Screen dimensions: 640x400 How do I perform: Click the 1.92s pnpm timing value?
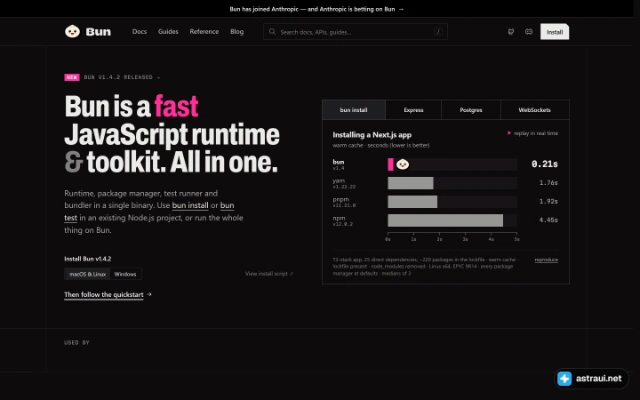click(x=548, y=202)
